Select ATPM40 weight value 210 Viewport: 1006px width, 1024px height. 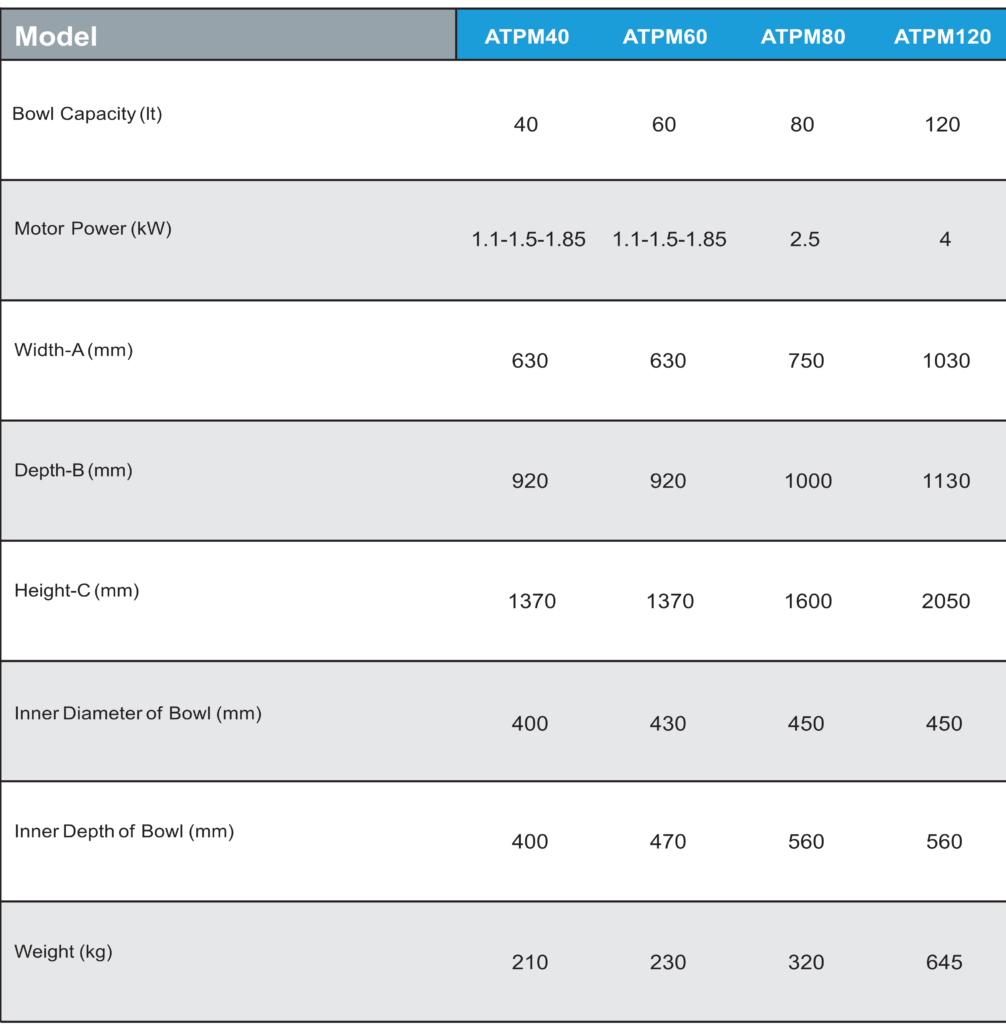(530, 962)
